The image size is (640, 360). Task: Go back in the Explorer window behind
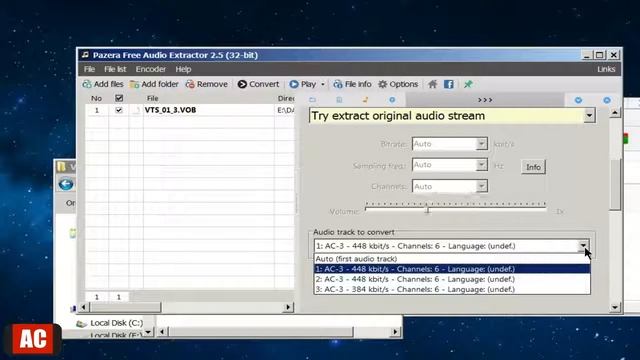point(66,184)
